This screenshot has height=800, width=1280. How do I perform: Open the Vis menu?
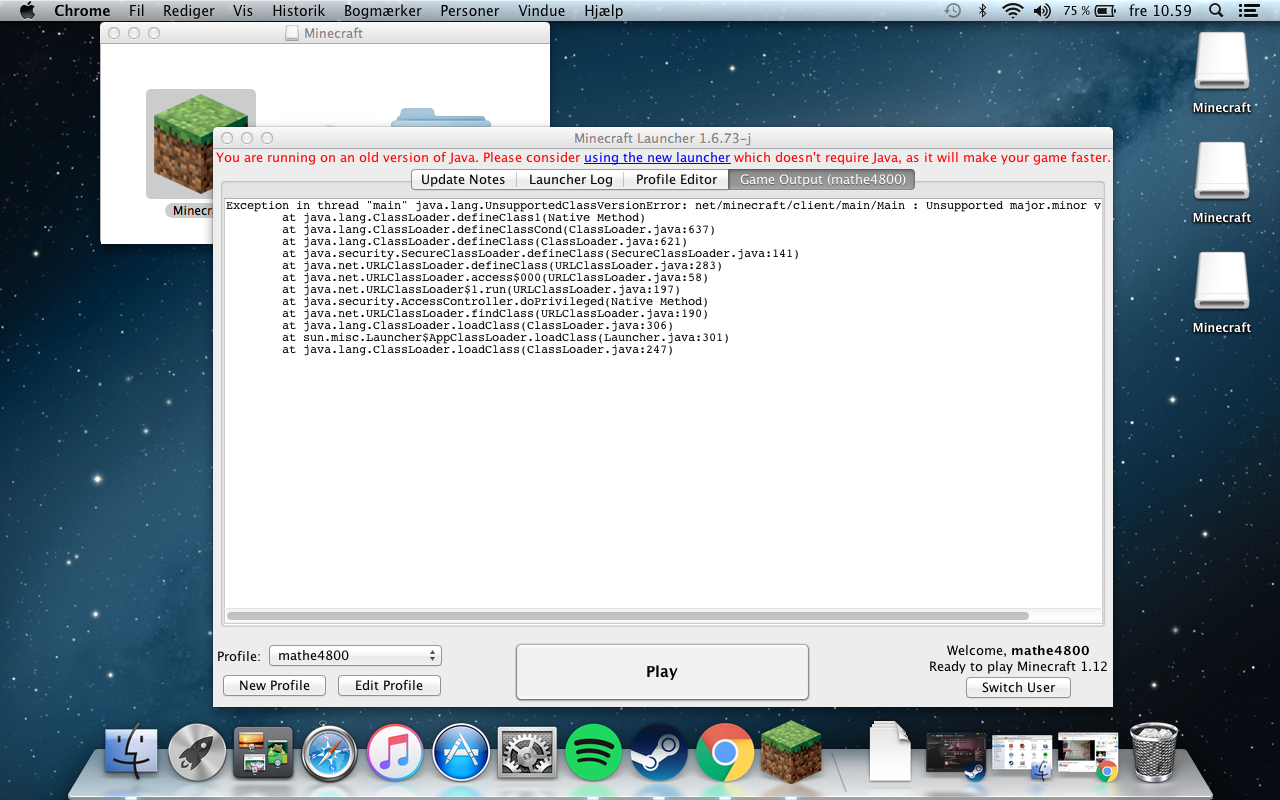pyautogui.click(x=243, y=11)
